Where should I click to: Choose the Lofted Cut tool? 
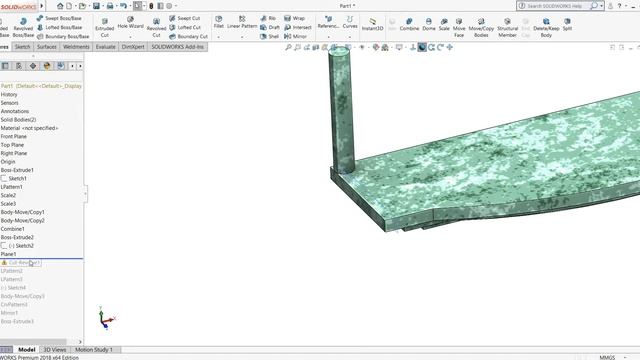[185, 27]
